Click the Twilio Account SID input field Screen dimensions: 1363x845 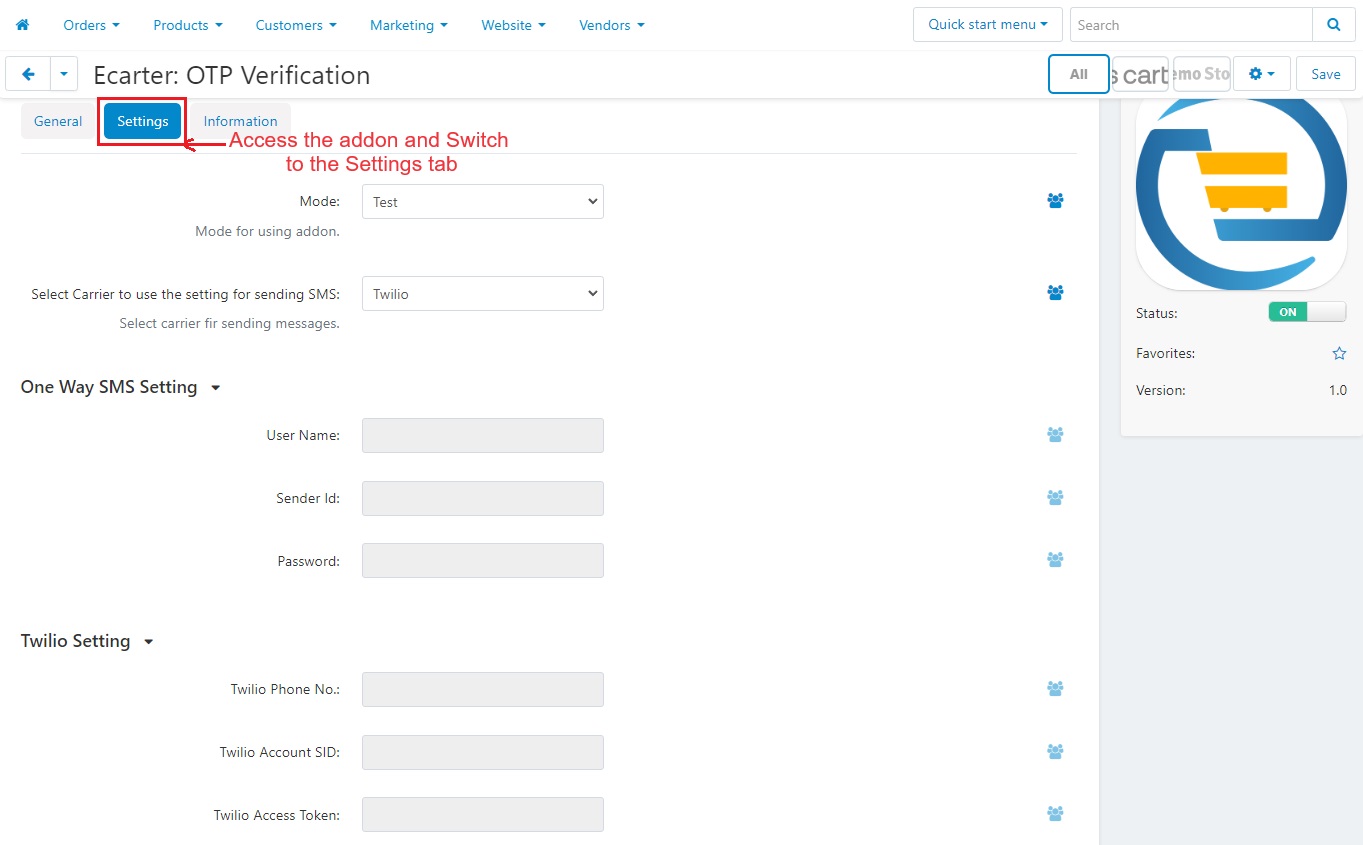pos(482,752)
